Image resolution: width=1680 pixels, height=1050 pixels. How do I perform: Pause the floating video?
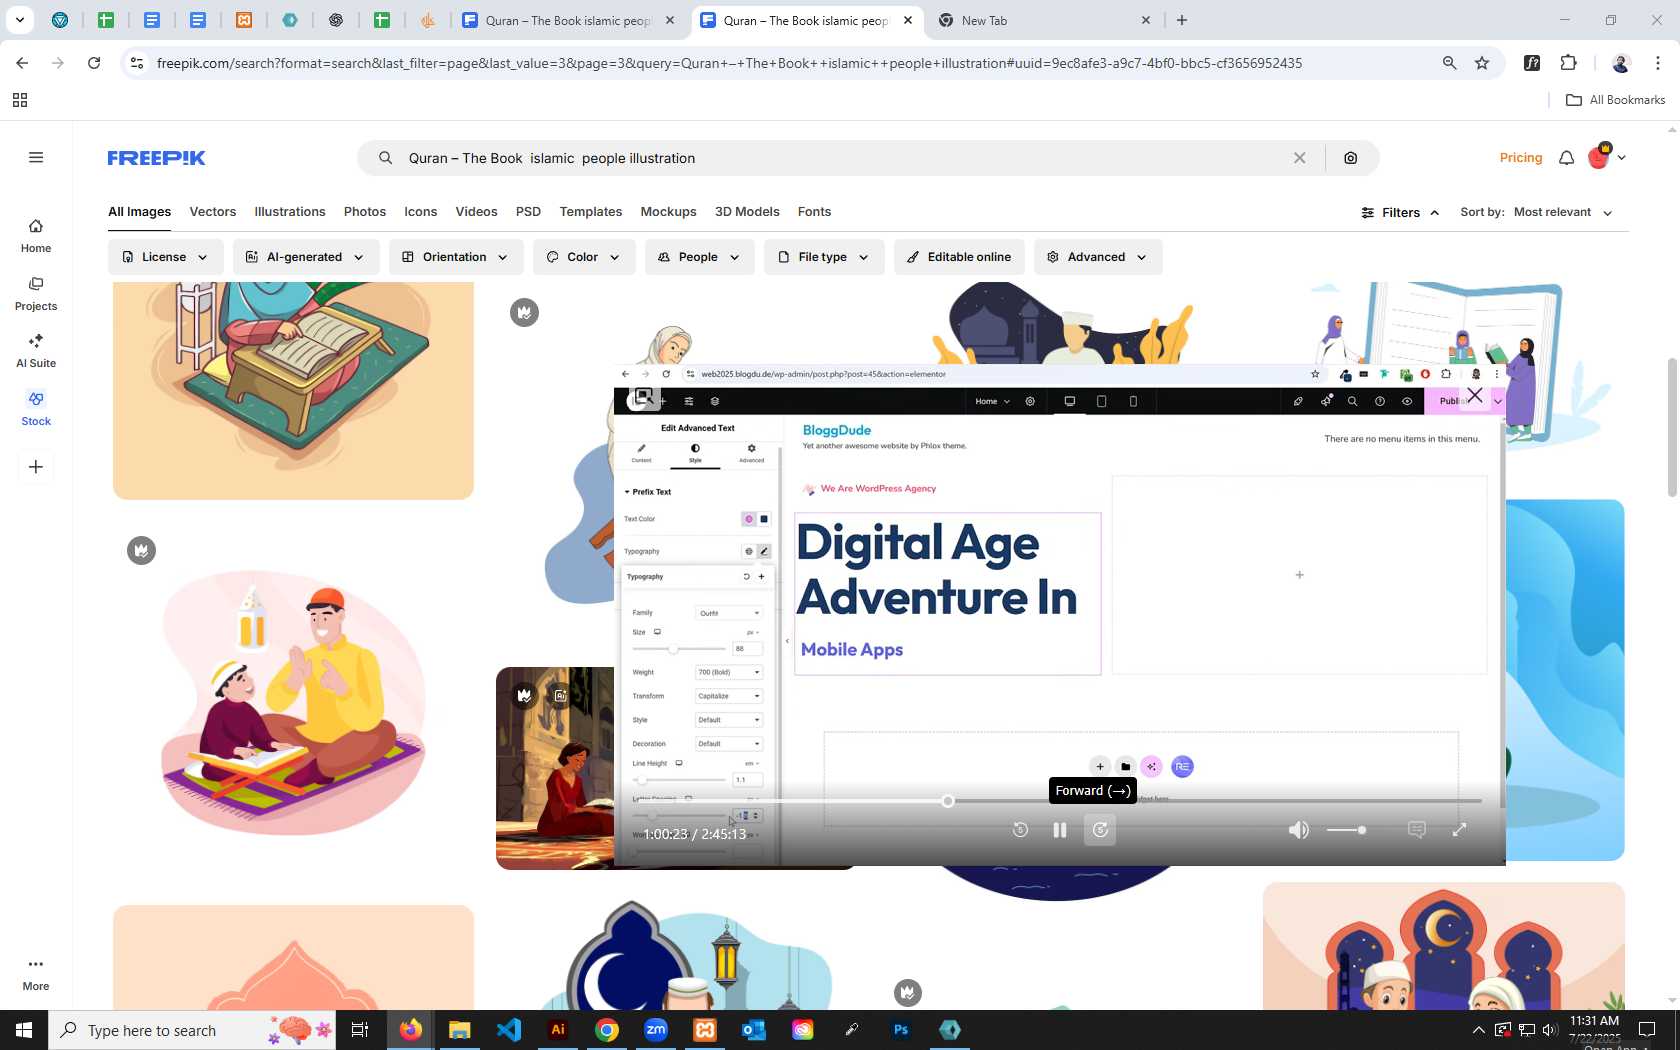(x=1060, y=830)
